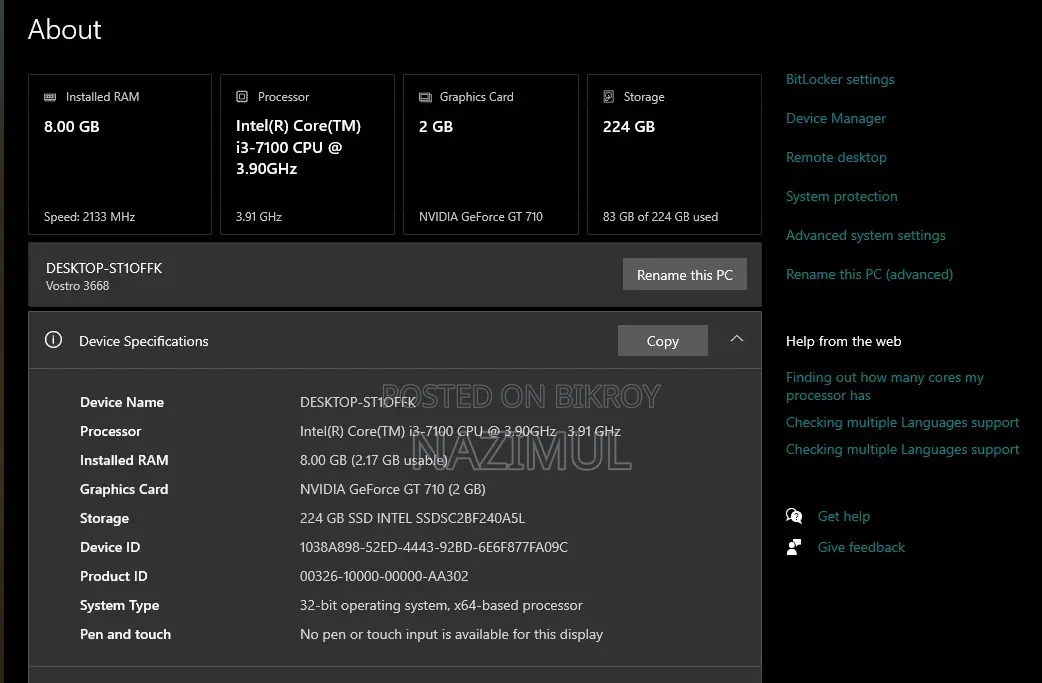Click the Give feedback link
The height and width of the screenshot is (683, 1042).
pyautogui.click(x=861, y=547)
